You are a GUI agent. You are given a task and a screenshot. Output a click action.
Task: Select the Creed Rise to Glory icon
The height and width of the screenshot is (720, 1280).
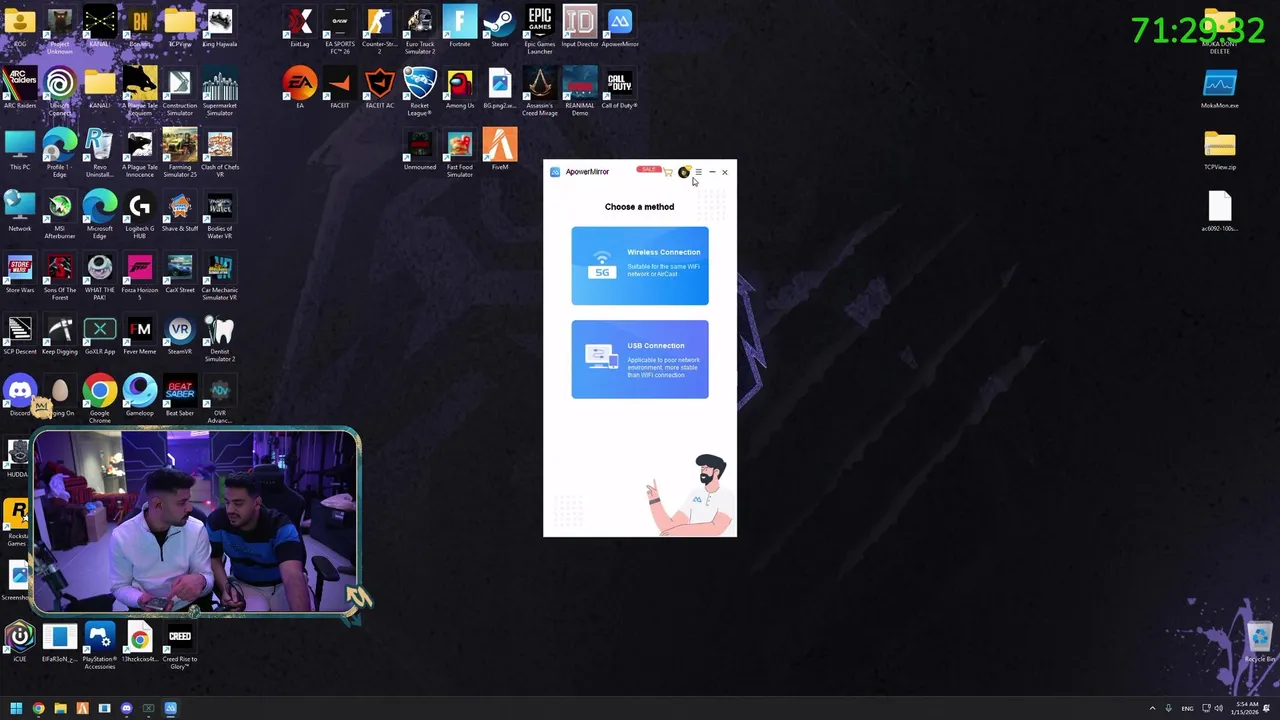(x=180, y=644)
